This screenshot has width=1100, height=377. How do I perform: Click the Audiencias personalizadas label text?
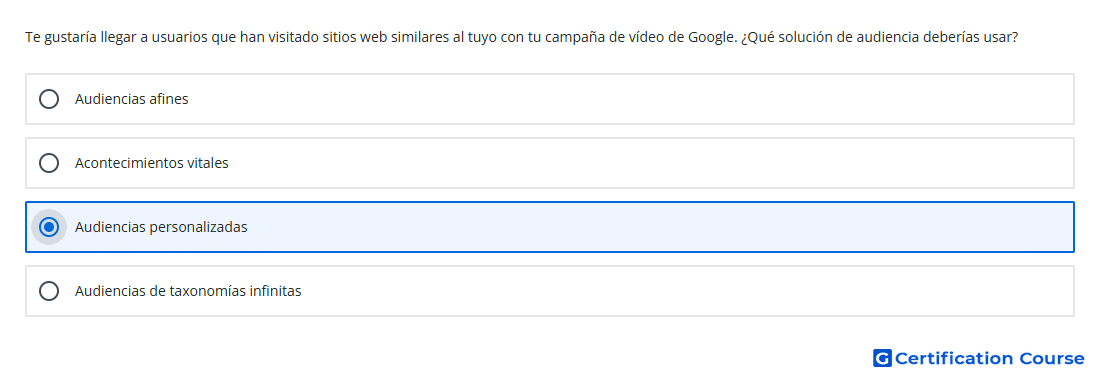161,227
